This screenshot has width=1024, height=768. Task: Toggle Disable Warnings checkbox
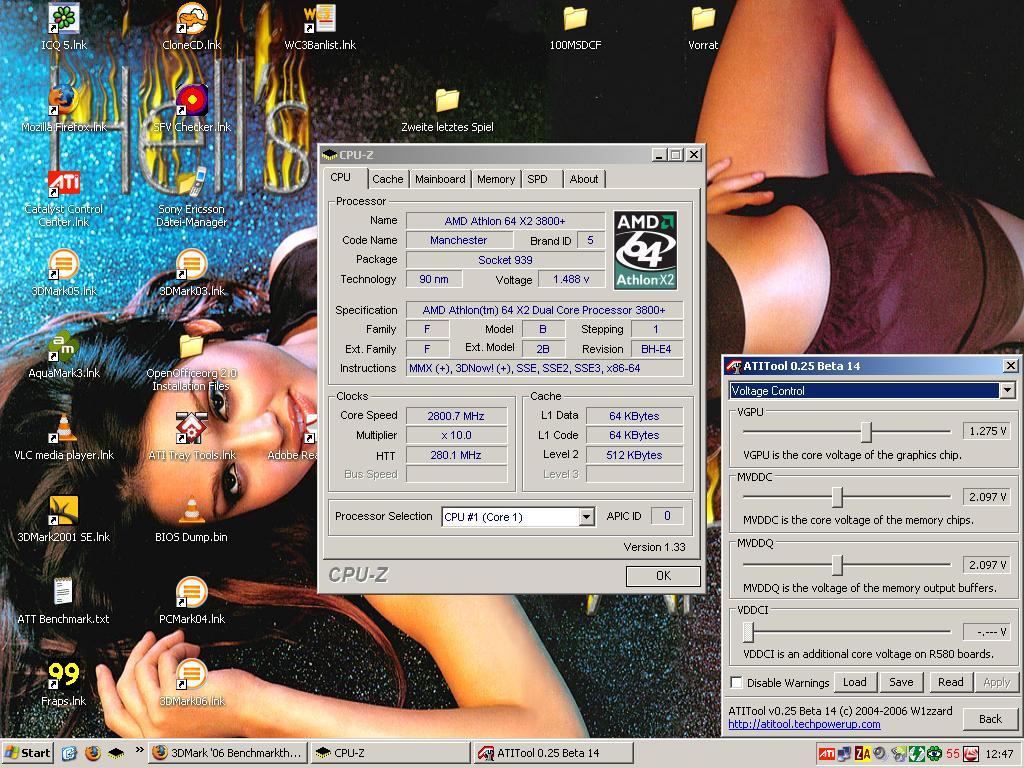tap(737, 682)
